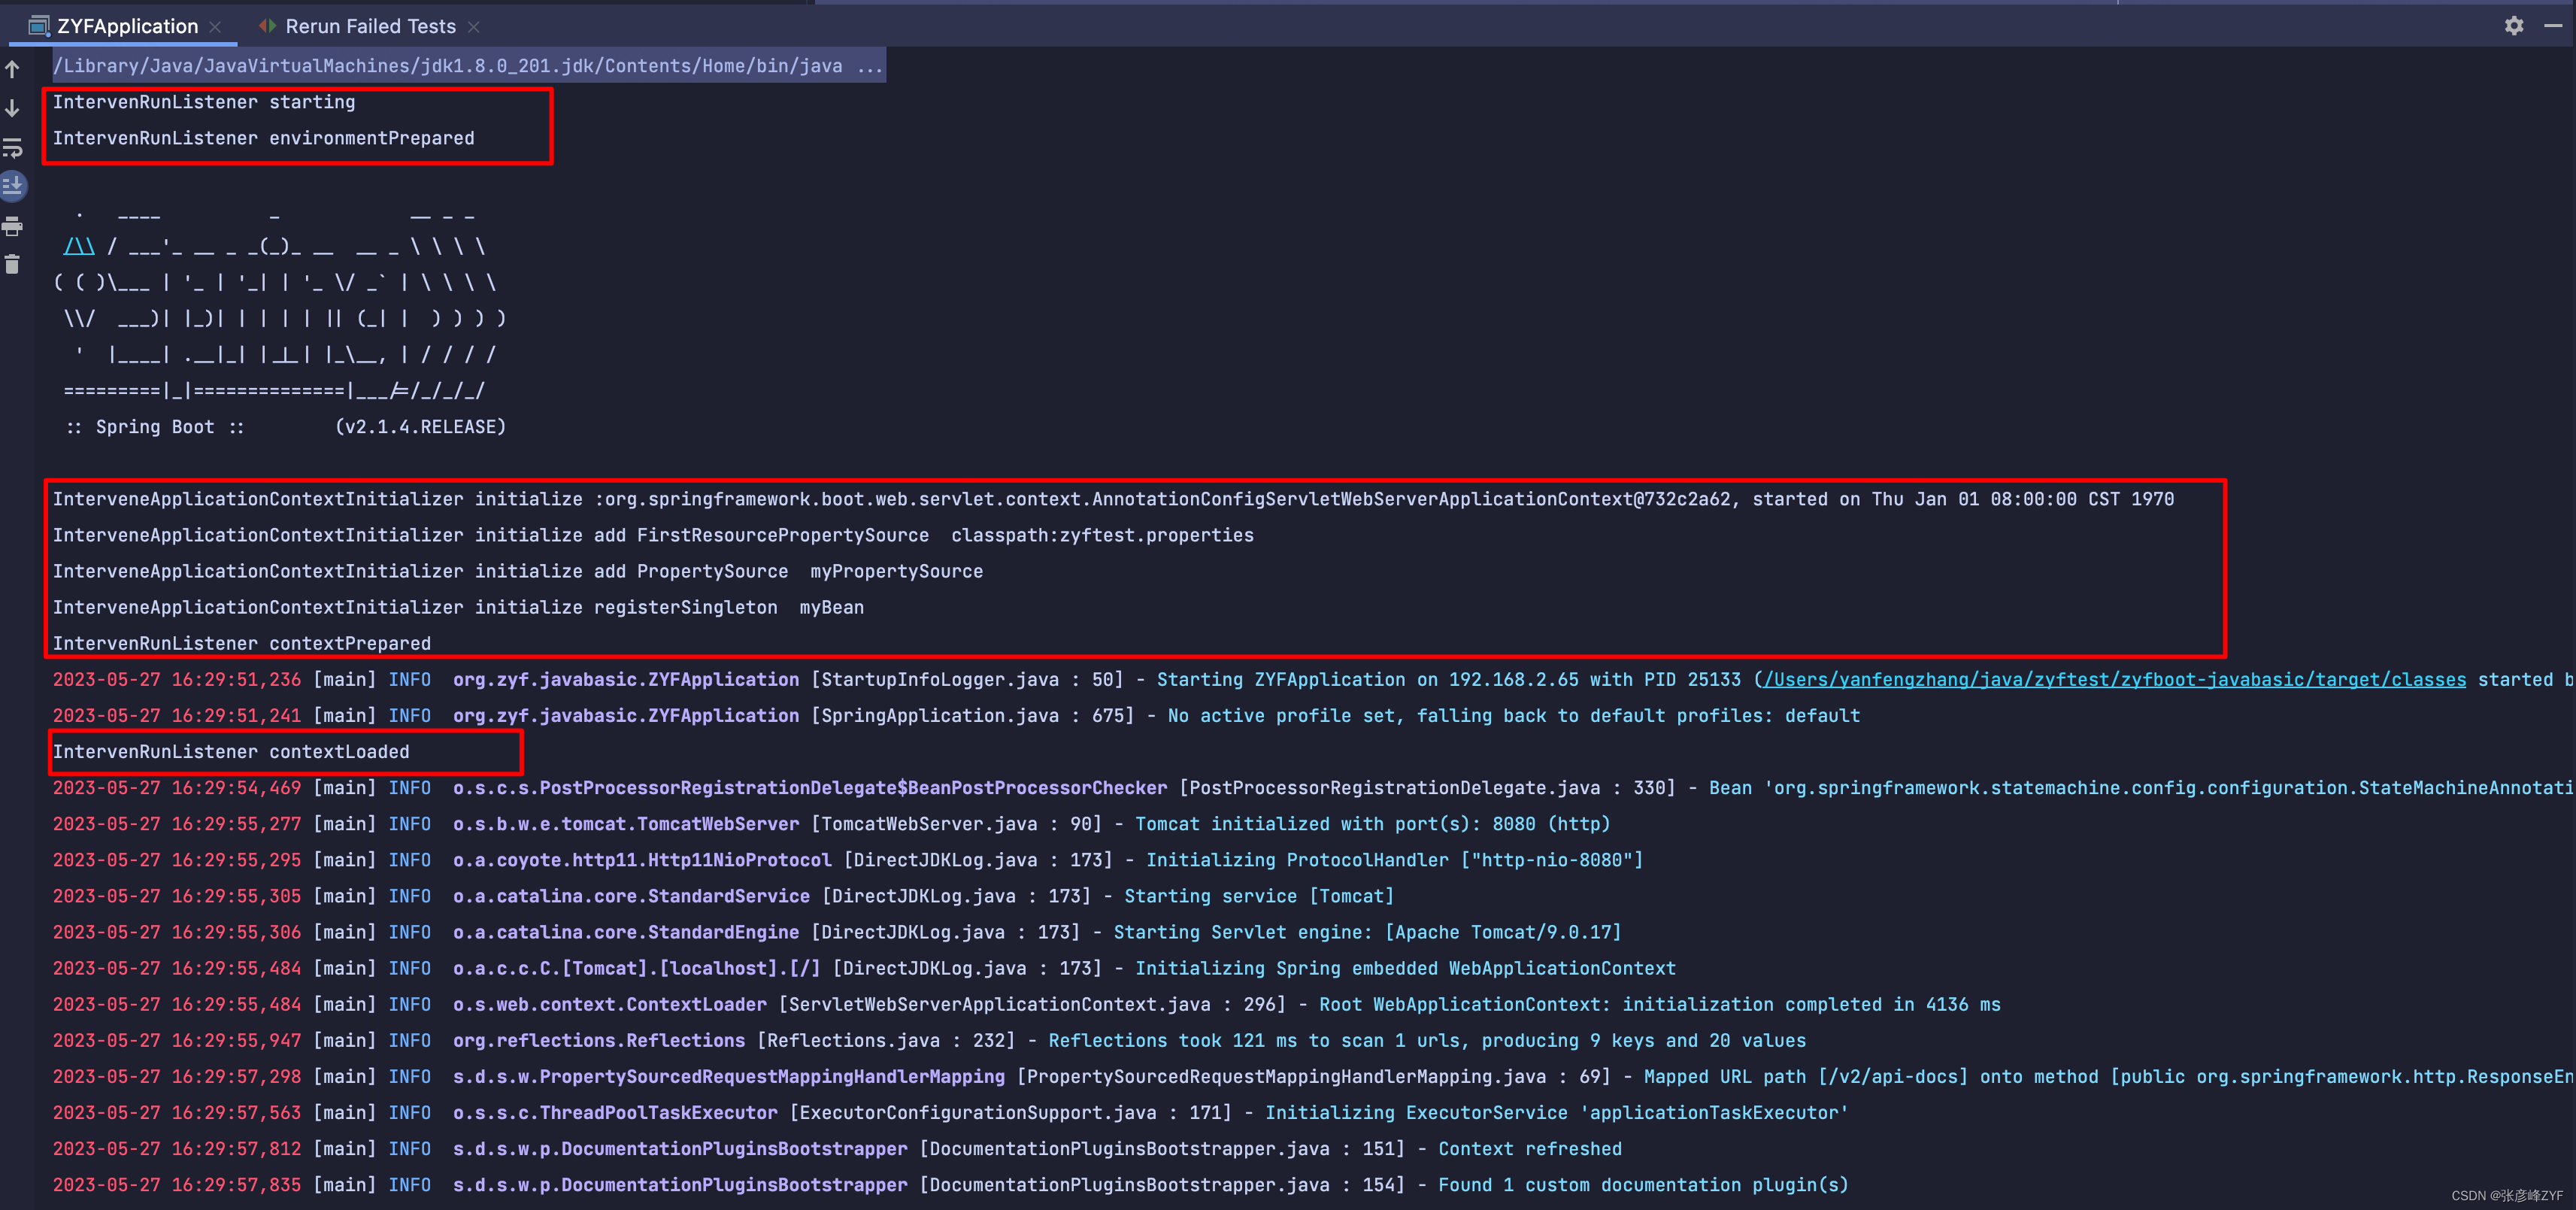Screen dimensions: 2576x1210
Task: Click the 'IntervenRunListener contextLoaded' line
Action: point(231,752)
